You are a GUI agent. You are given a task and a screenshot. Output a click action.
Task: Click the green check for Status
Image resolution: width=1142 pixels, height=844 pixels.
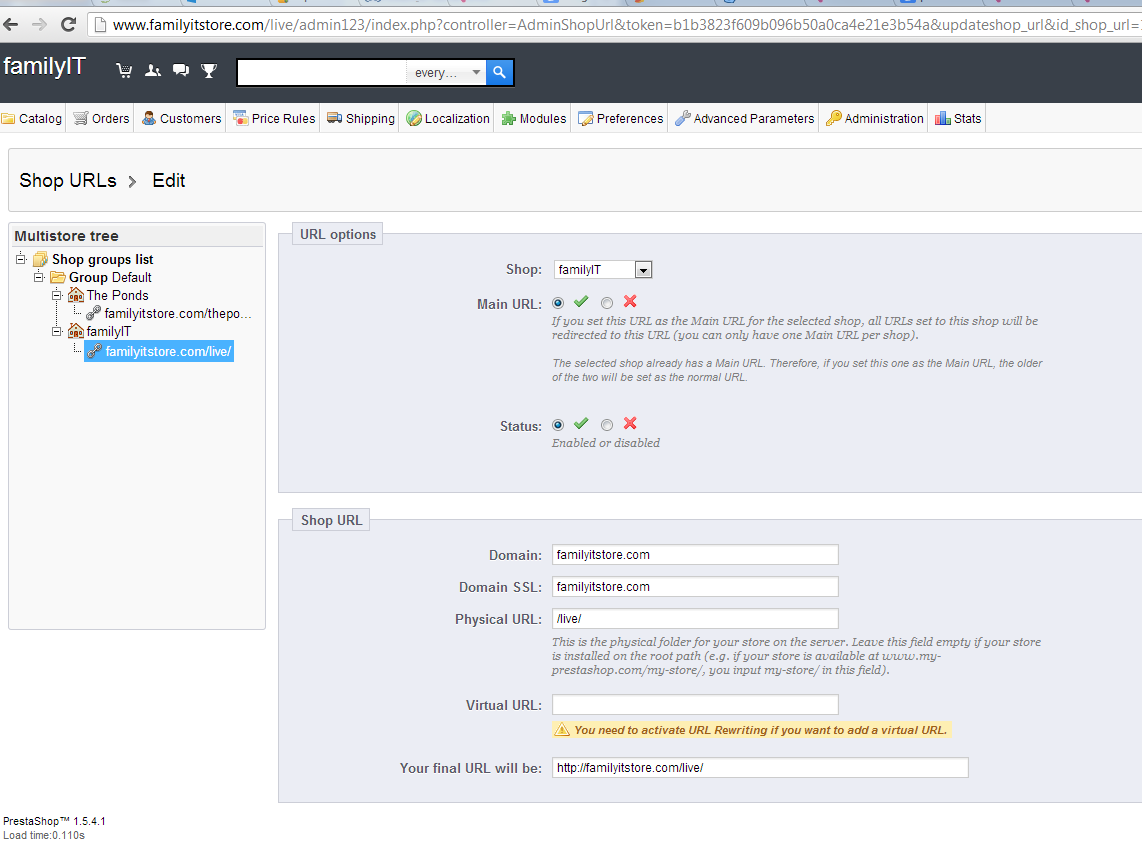point(581,424)
